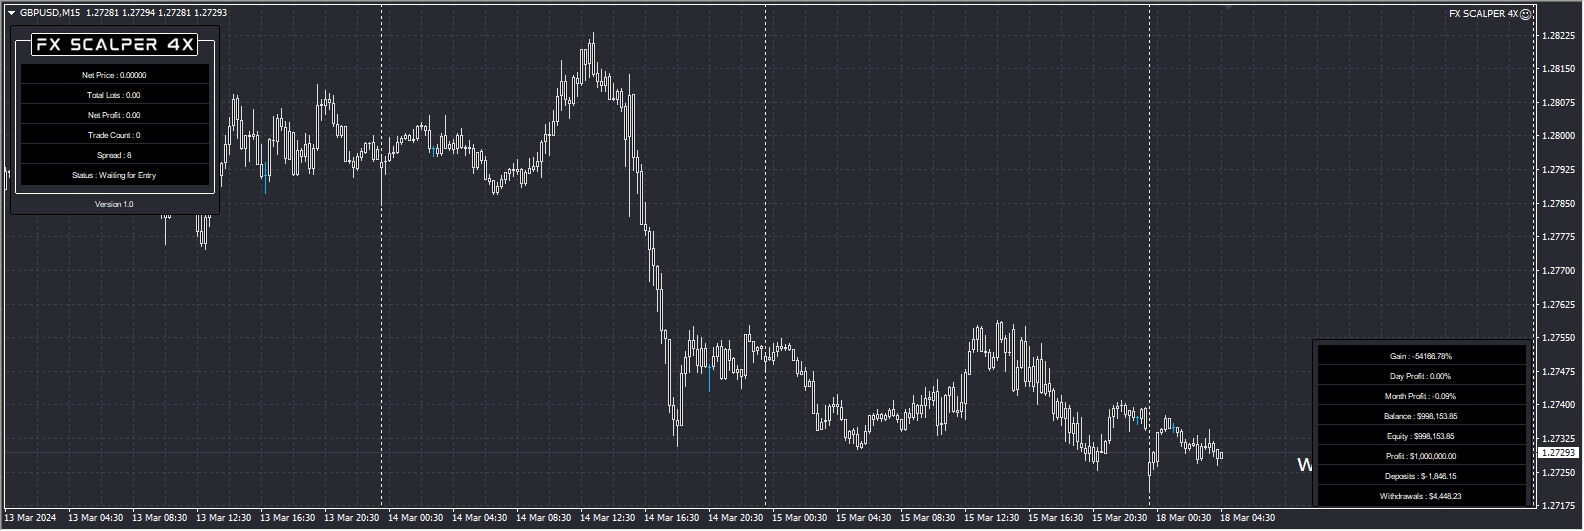Click the 13 Mar 16:30 time label
Image resolution: width=1584 pixels, height=531 pixels.
[288, 518]
